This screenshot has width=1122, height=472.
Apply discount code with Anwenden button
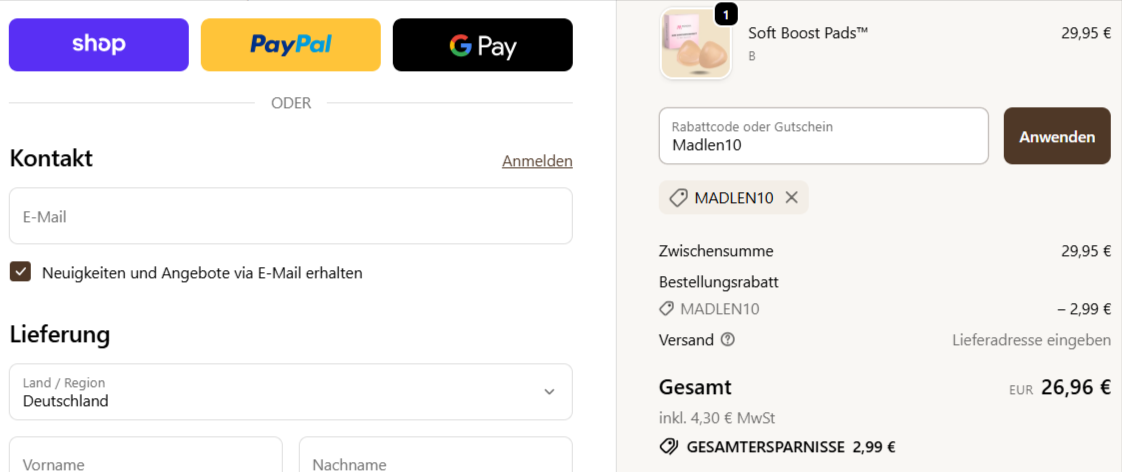coord(1057,136)
